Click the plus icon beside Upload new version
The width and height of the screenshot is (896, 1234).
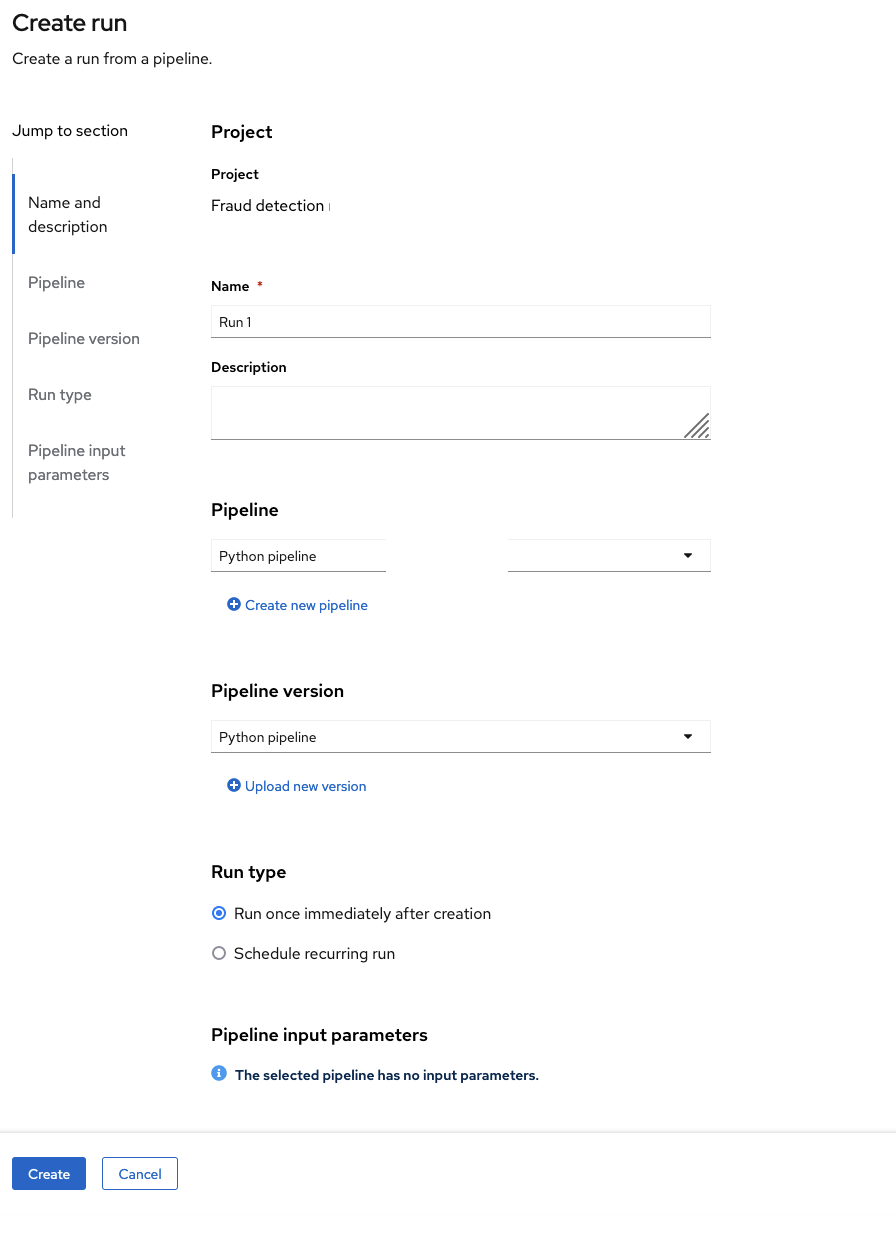point(234,786)
